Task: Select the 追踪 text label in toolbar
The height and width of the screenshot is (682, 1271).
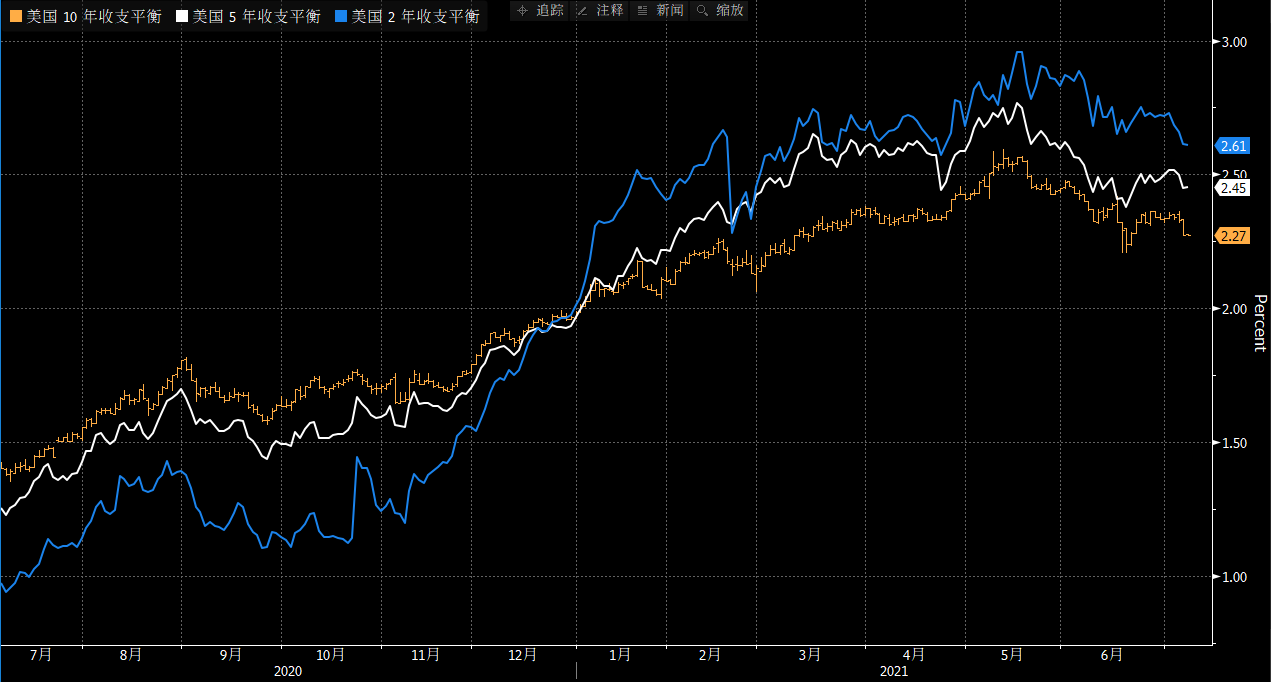Action: 550,11
